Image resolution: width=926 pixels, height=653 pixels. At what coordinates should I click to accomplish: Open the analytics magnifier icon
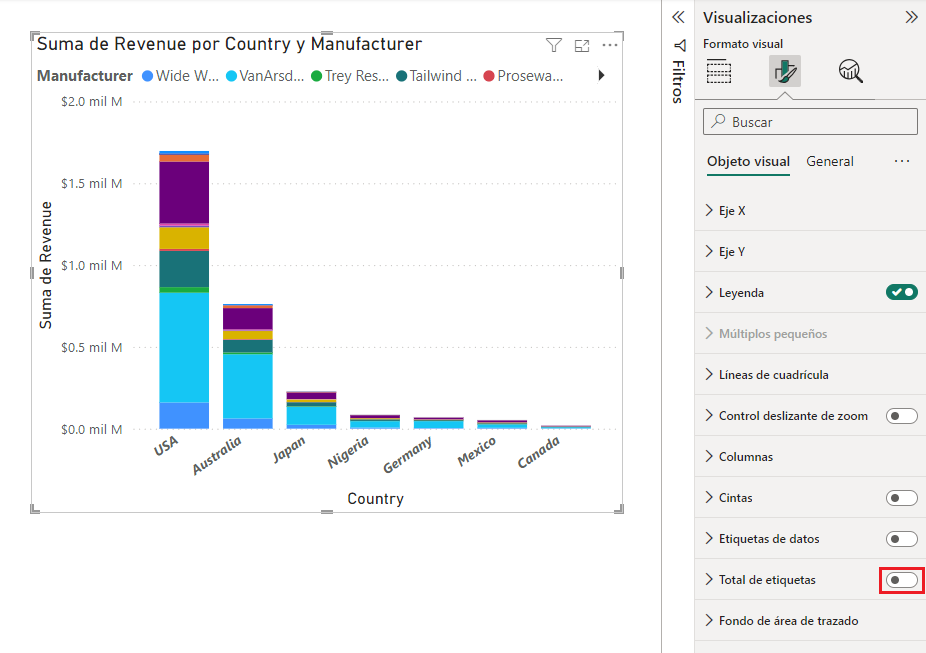coord(850,71)
